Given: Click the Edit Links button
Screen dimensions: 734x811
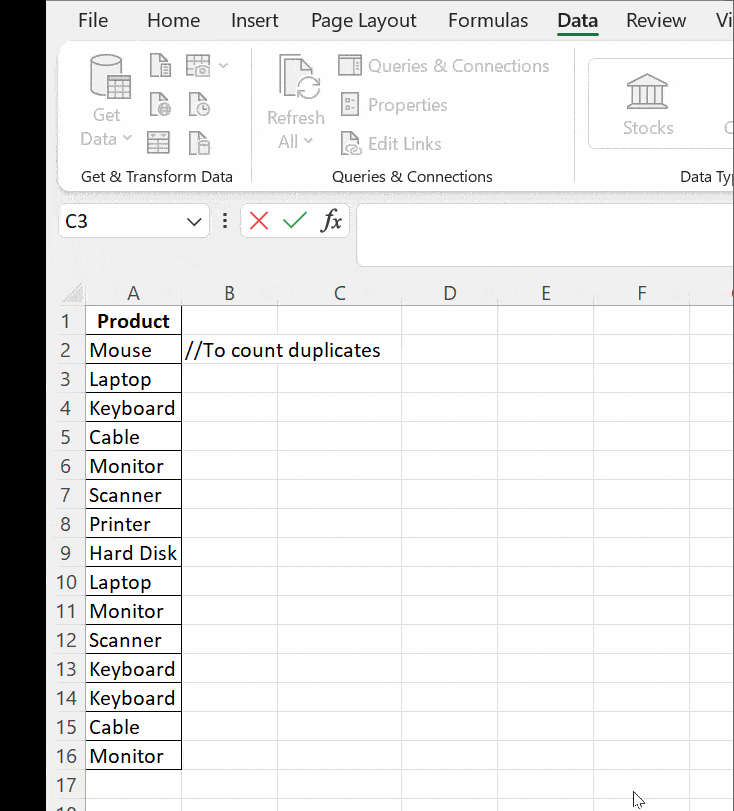Looking at the screenshot, I should coord(391,143).
